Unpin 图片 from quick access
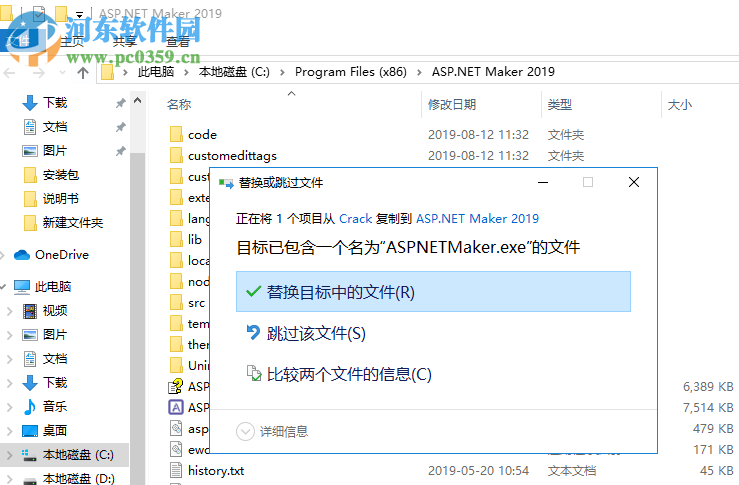The width and height of the screenshot is (739, 485). click(121, 151)
